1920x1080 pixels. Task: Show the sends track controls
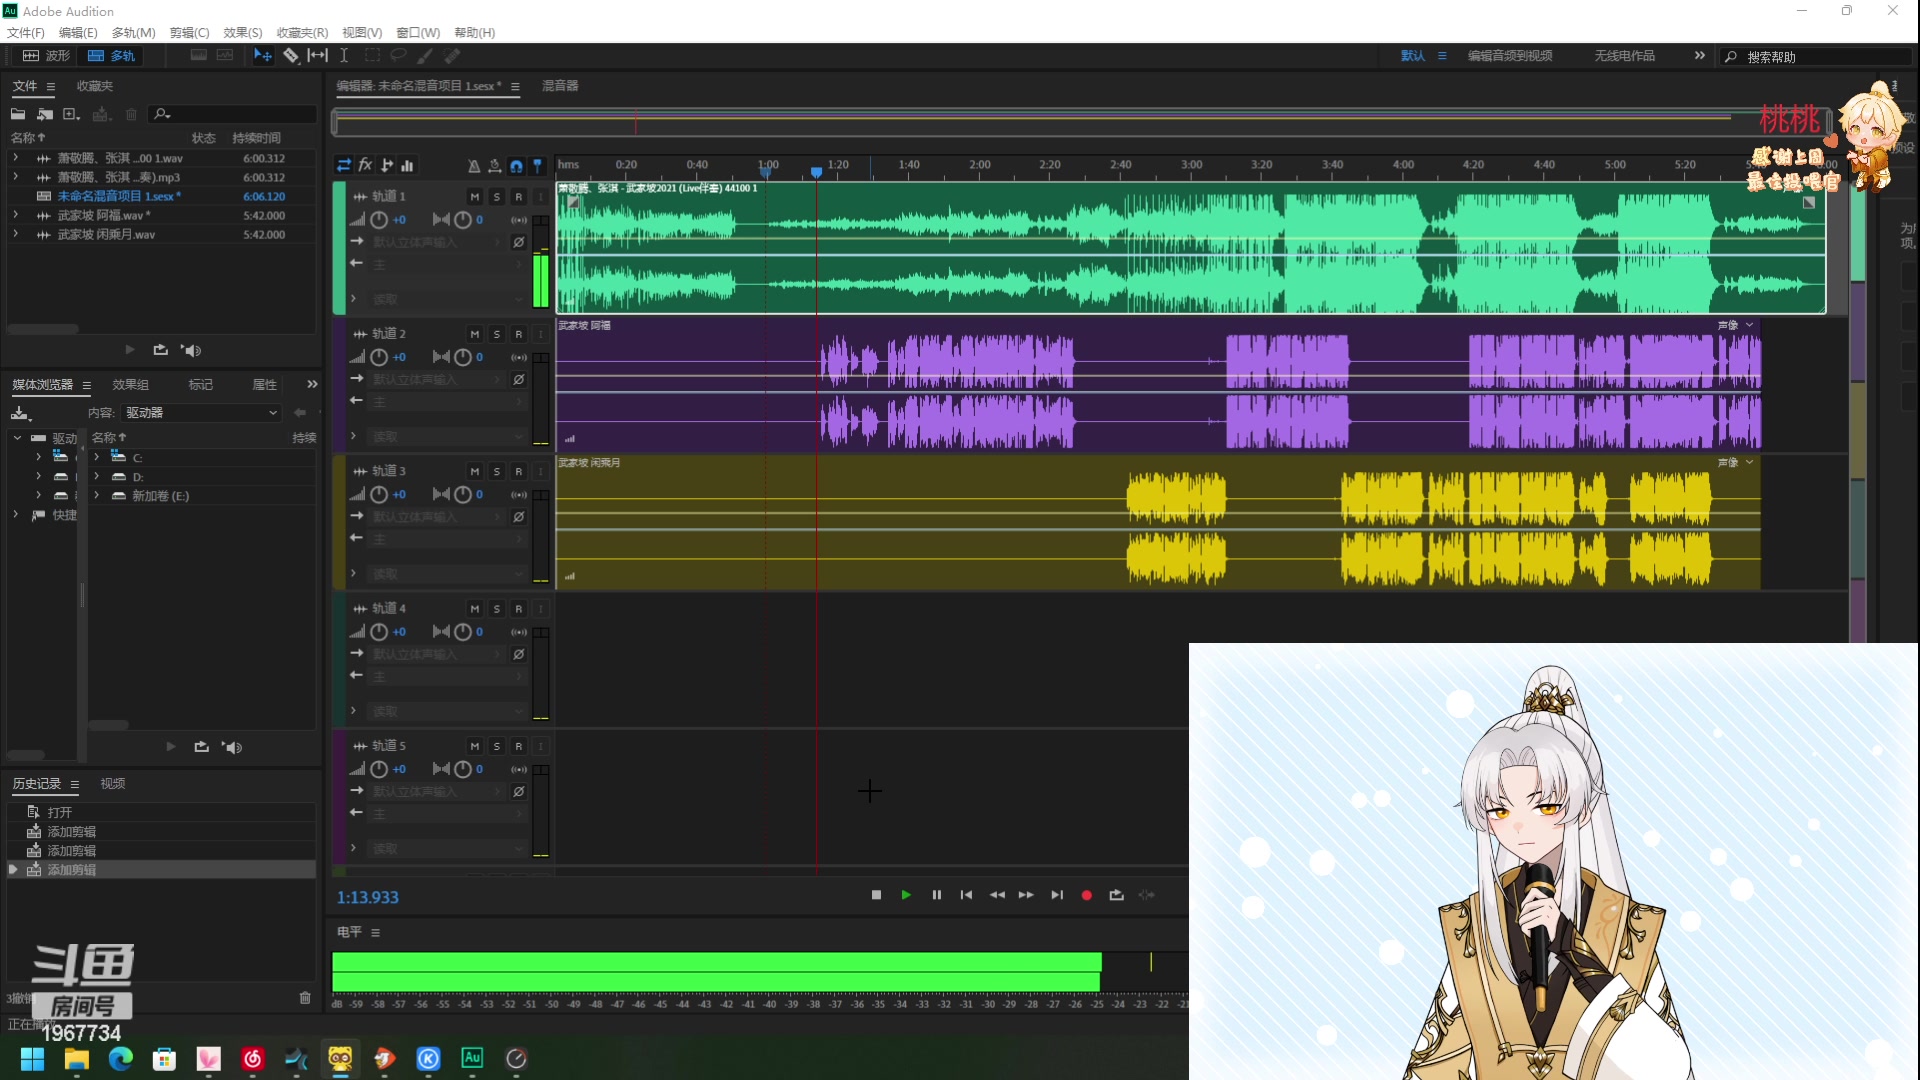point(387,165)
